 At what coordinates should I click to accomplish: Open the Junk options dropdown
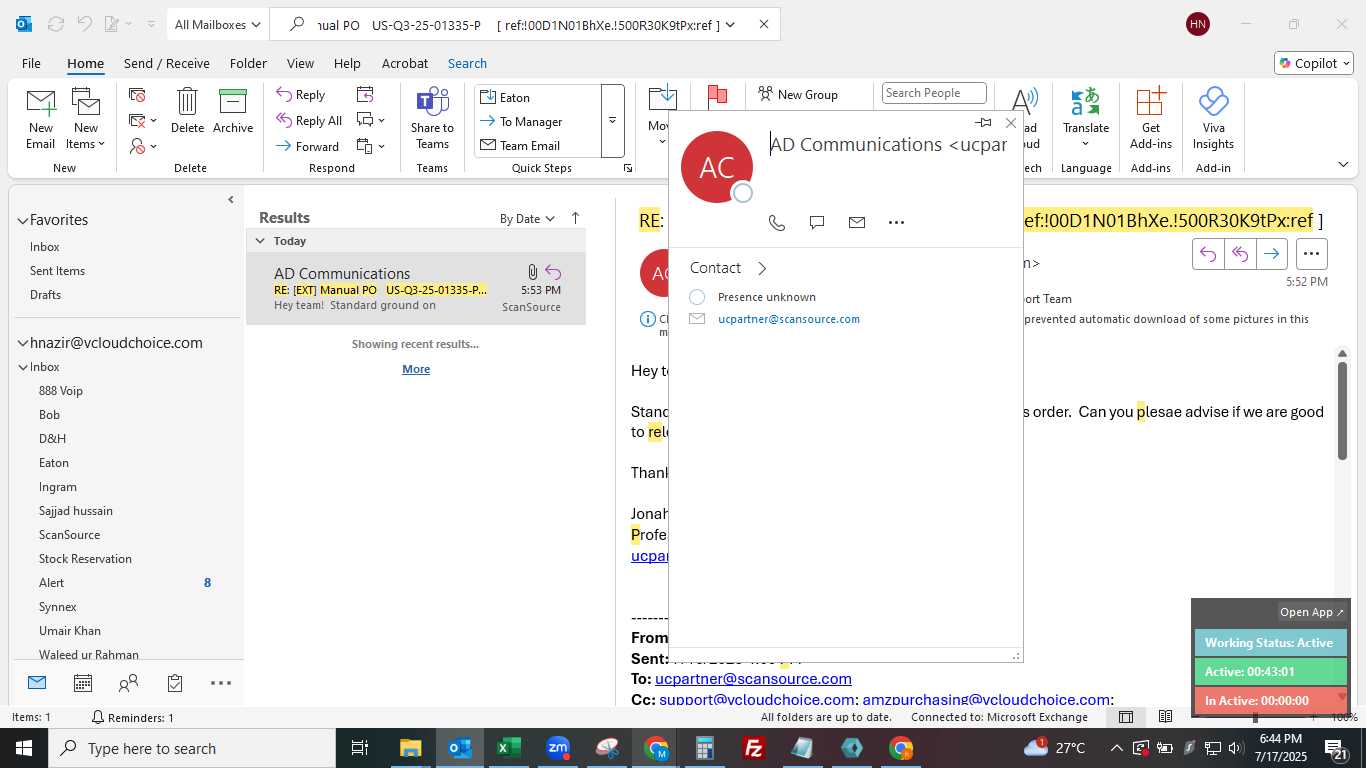coord(144,146)
